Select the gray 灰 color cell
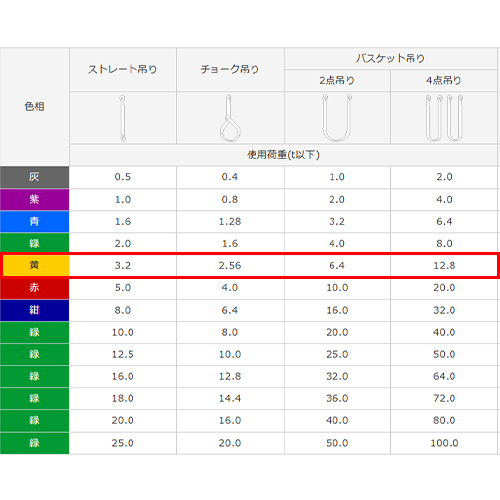Viewport: 500px width, 500px height. pyautogui.click(x=34, y=177)
